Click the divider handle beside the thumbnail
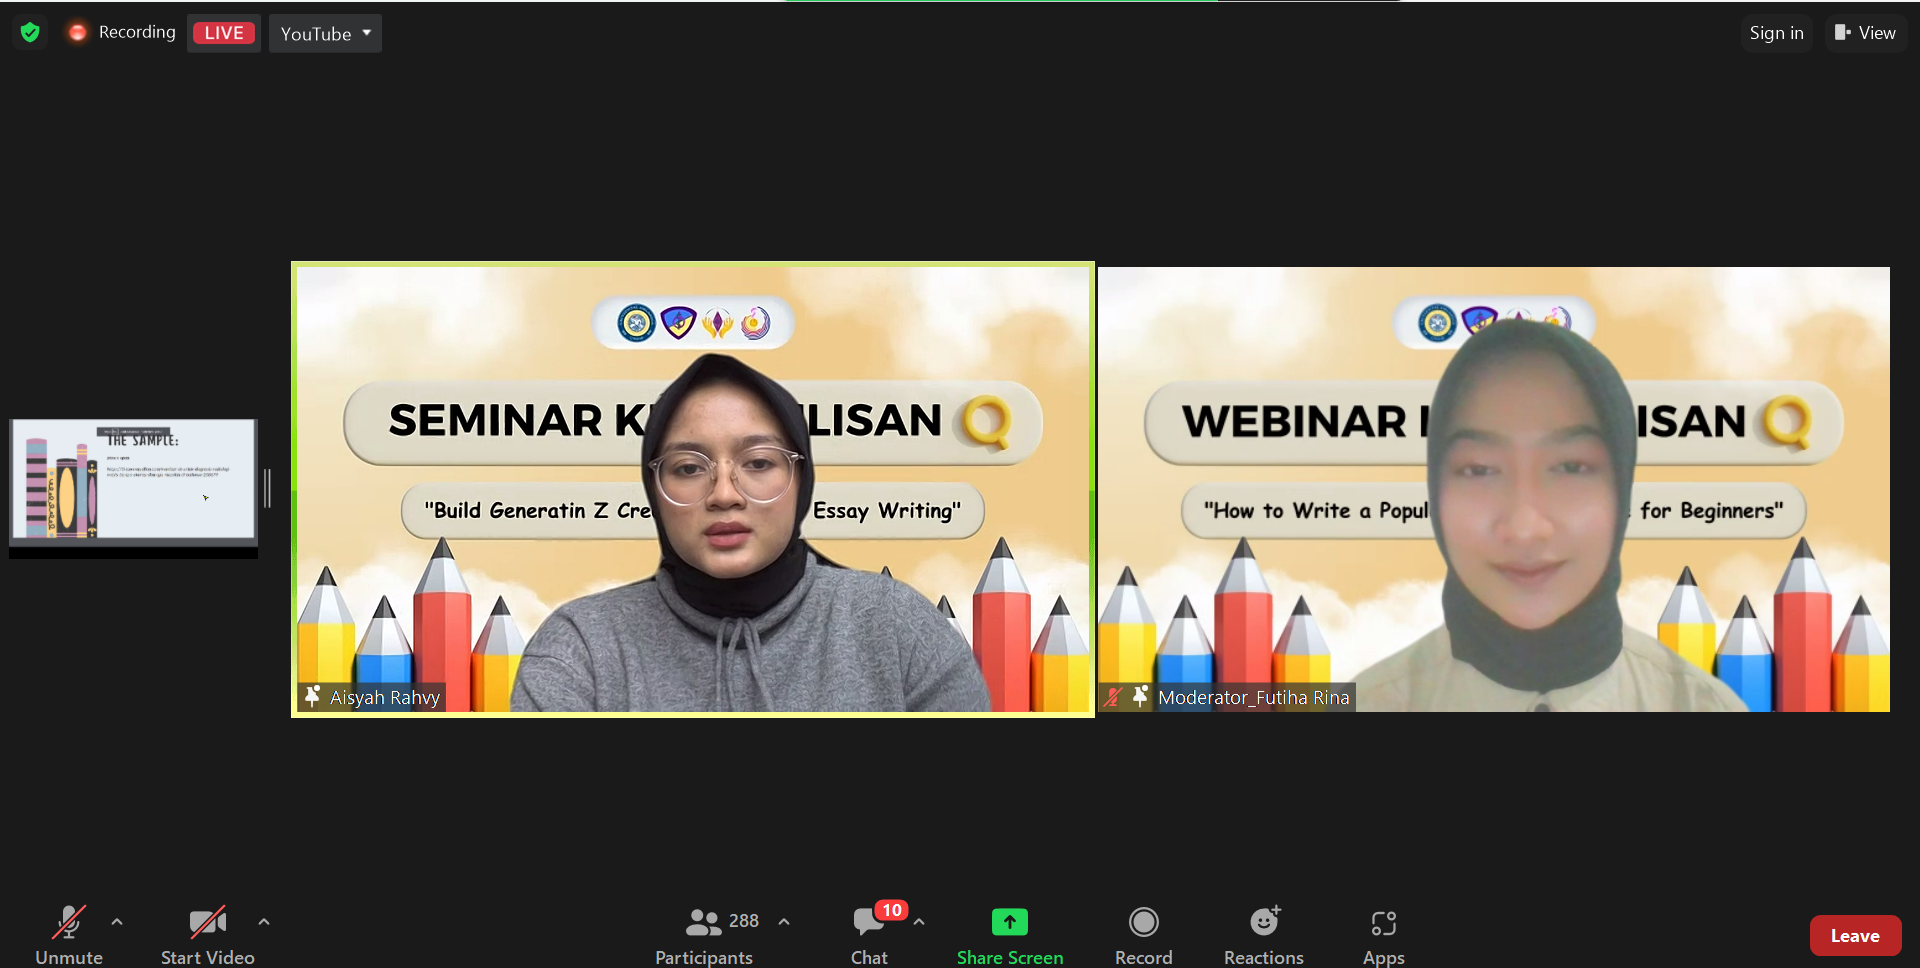 (267, 488)
